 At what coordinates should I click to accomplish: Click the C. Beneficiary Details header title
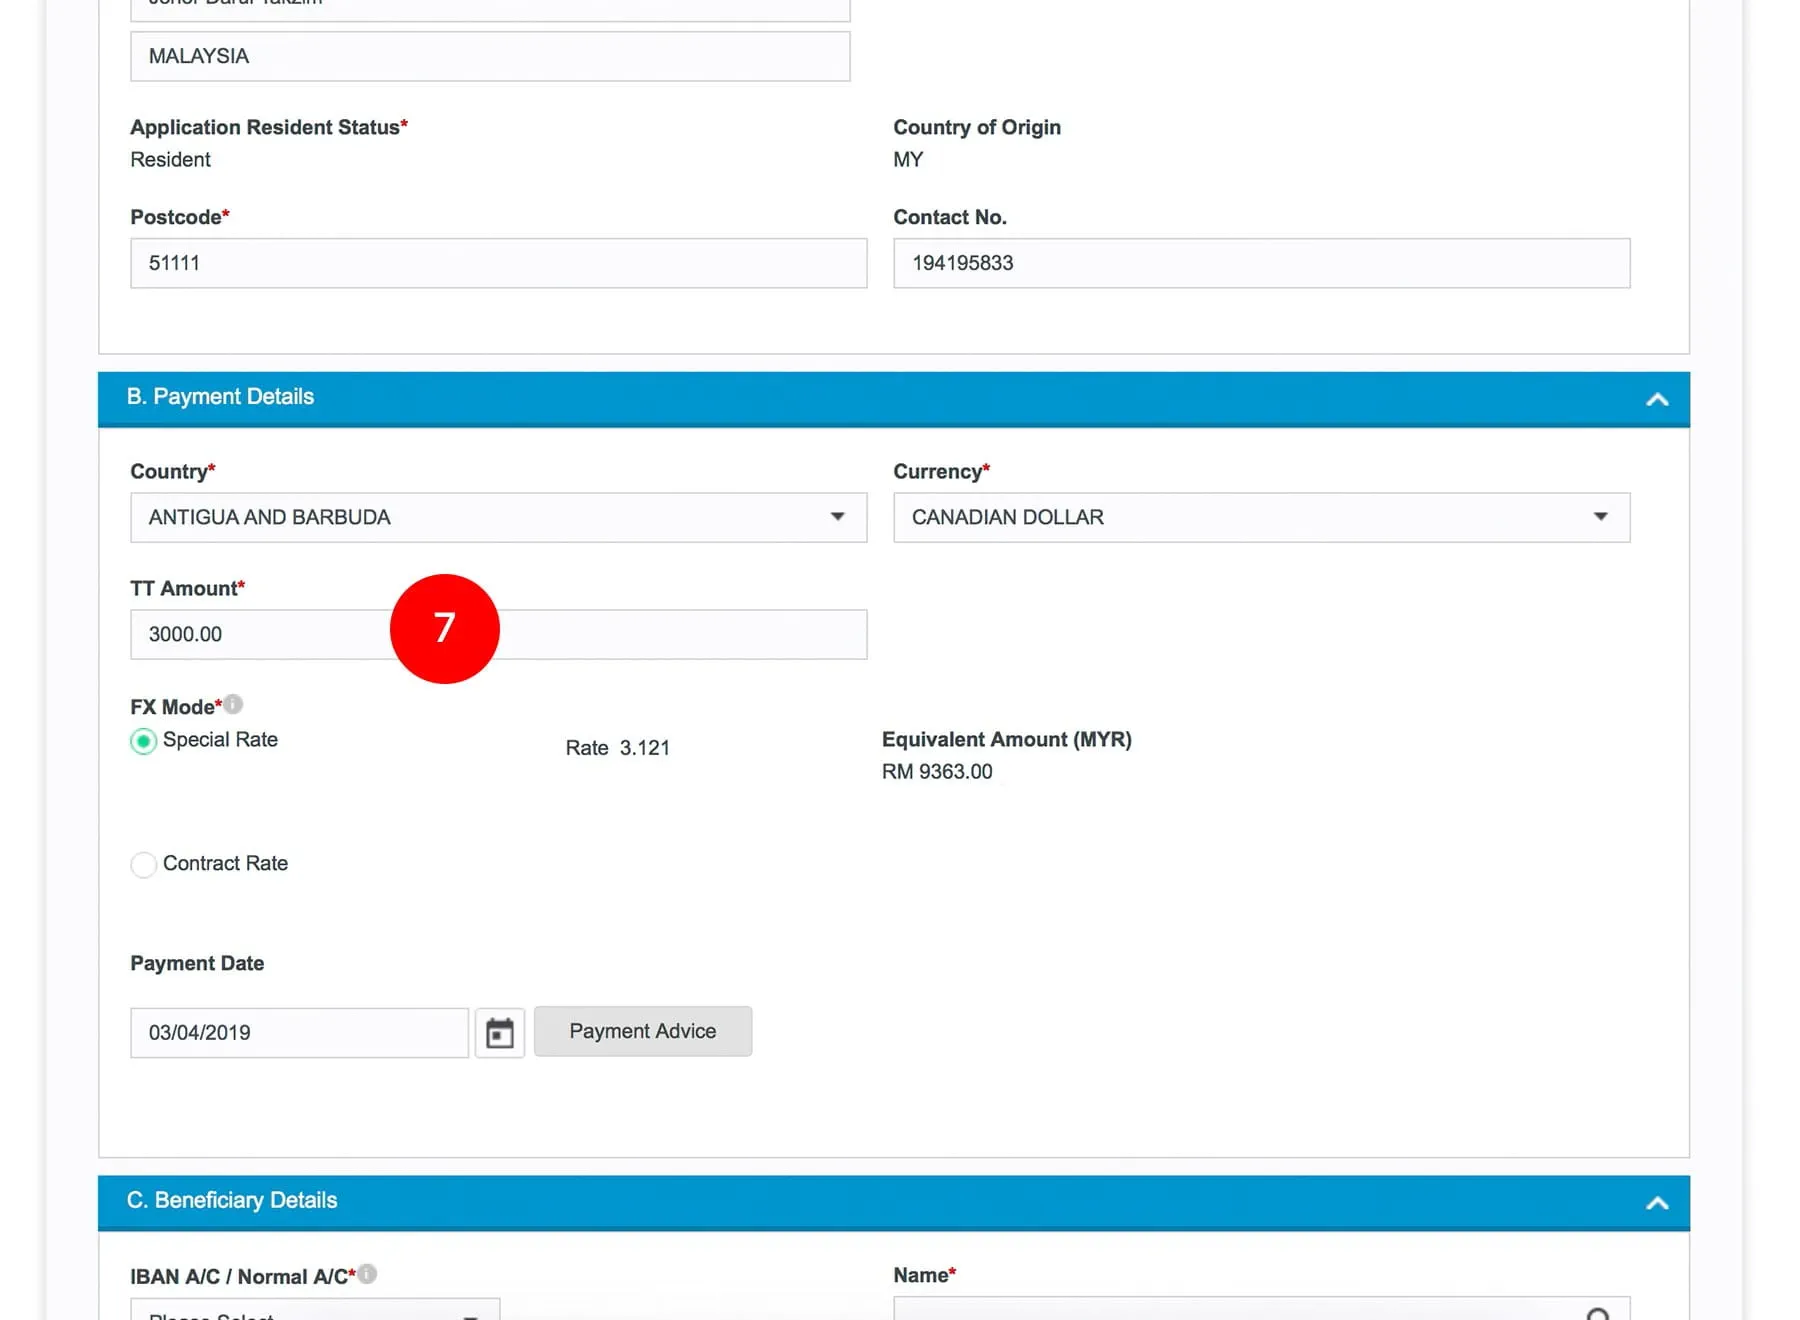232,1200
